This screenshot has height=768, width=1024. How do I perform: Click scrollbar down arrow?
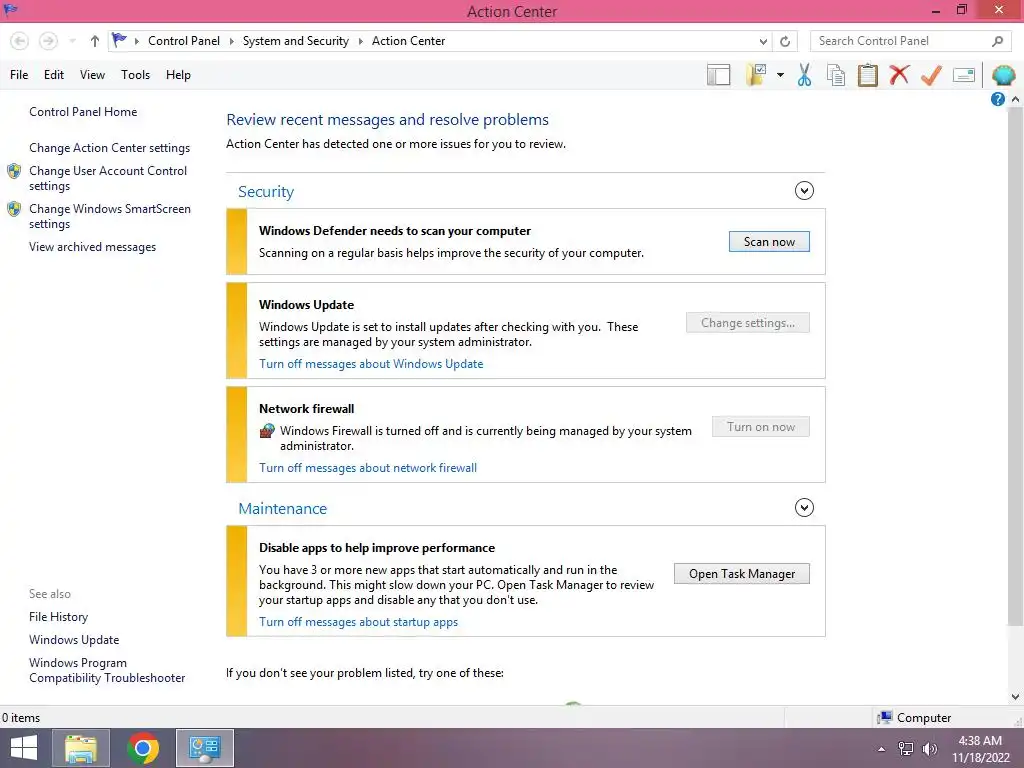coord(1016,697)
